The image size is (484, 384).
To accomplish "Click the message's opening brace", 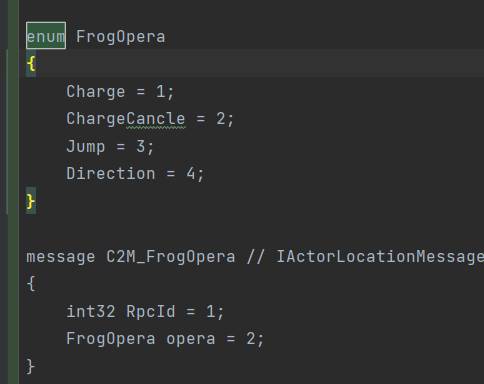I will (31, 284).
